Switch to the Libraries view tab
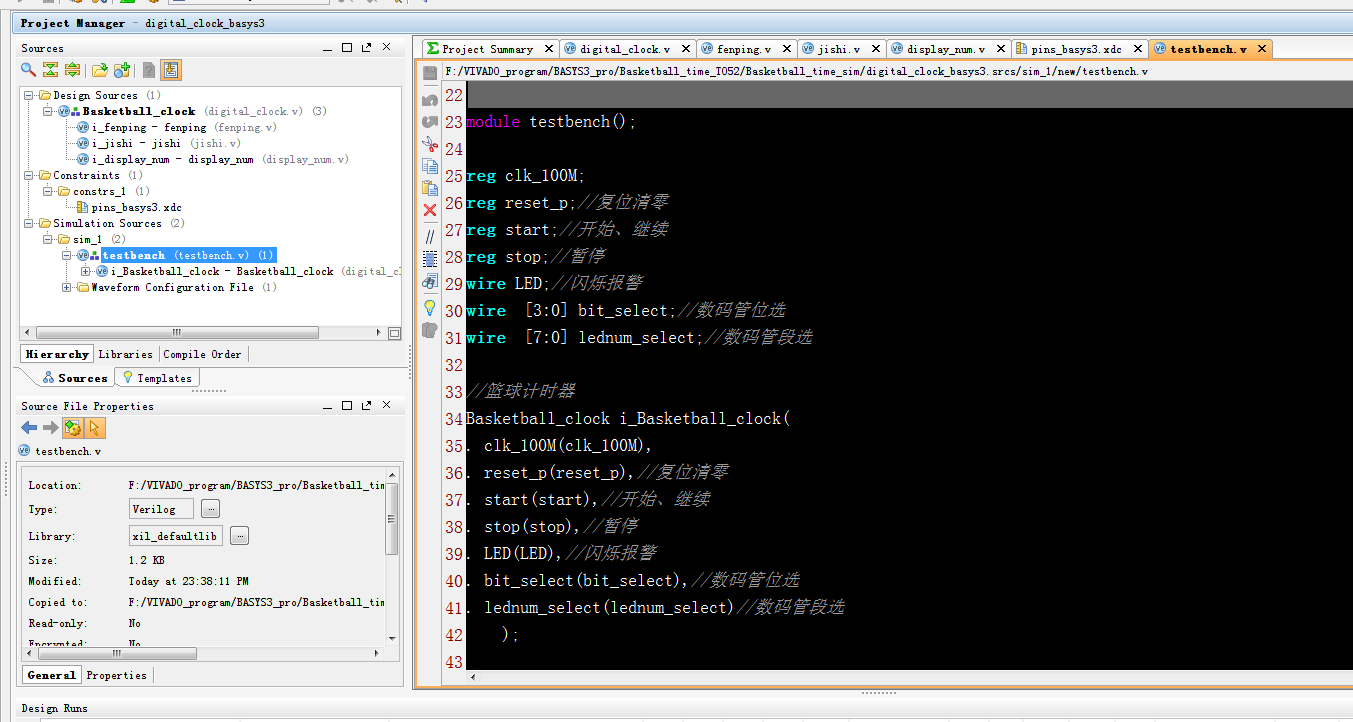 click(126, 354)
